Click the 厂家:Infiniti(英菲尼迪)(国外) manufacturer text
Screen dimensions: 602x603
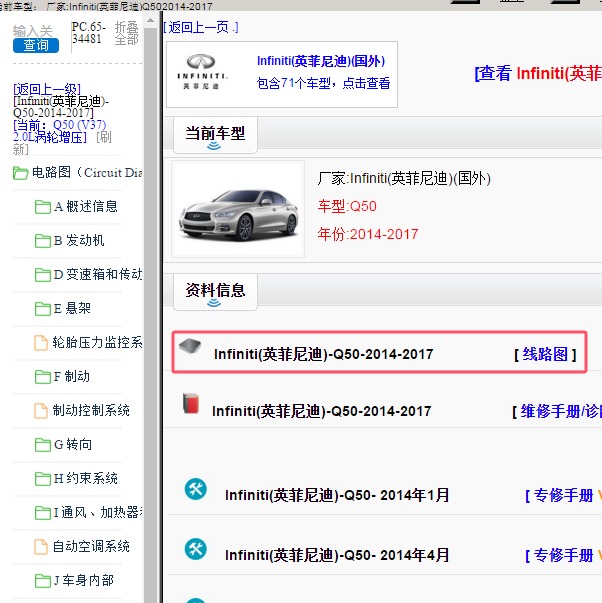(404, 178)
